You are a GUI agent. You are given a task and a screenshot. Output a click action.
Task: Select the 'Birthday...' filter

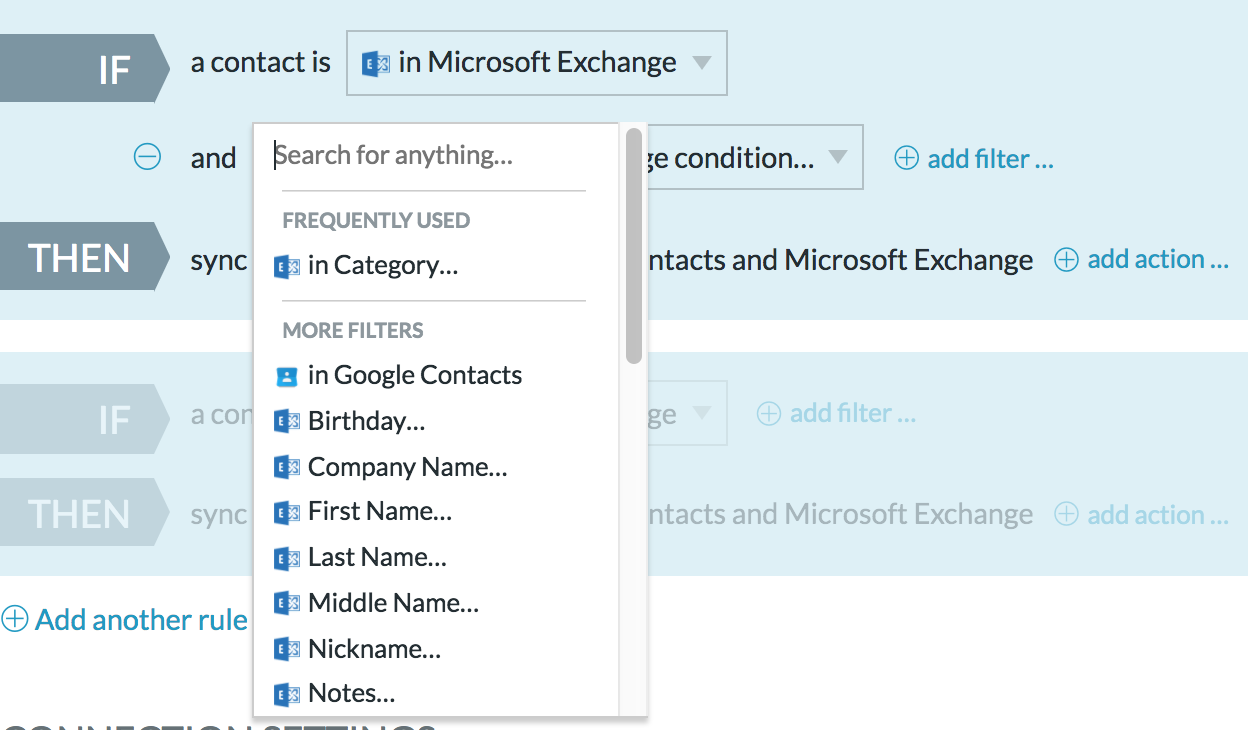367,421
